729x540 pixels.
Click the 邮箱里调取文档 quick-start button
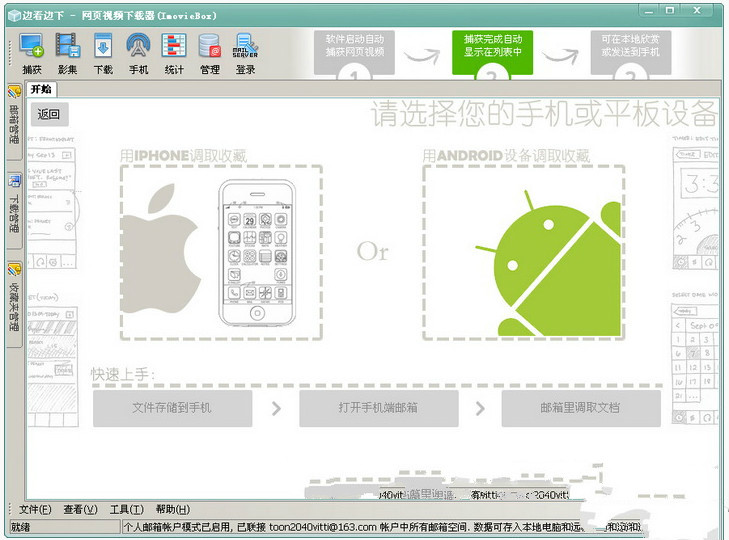pyautogui.click(x=580, y=408)
